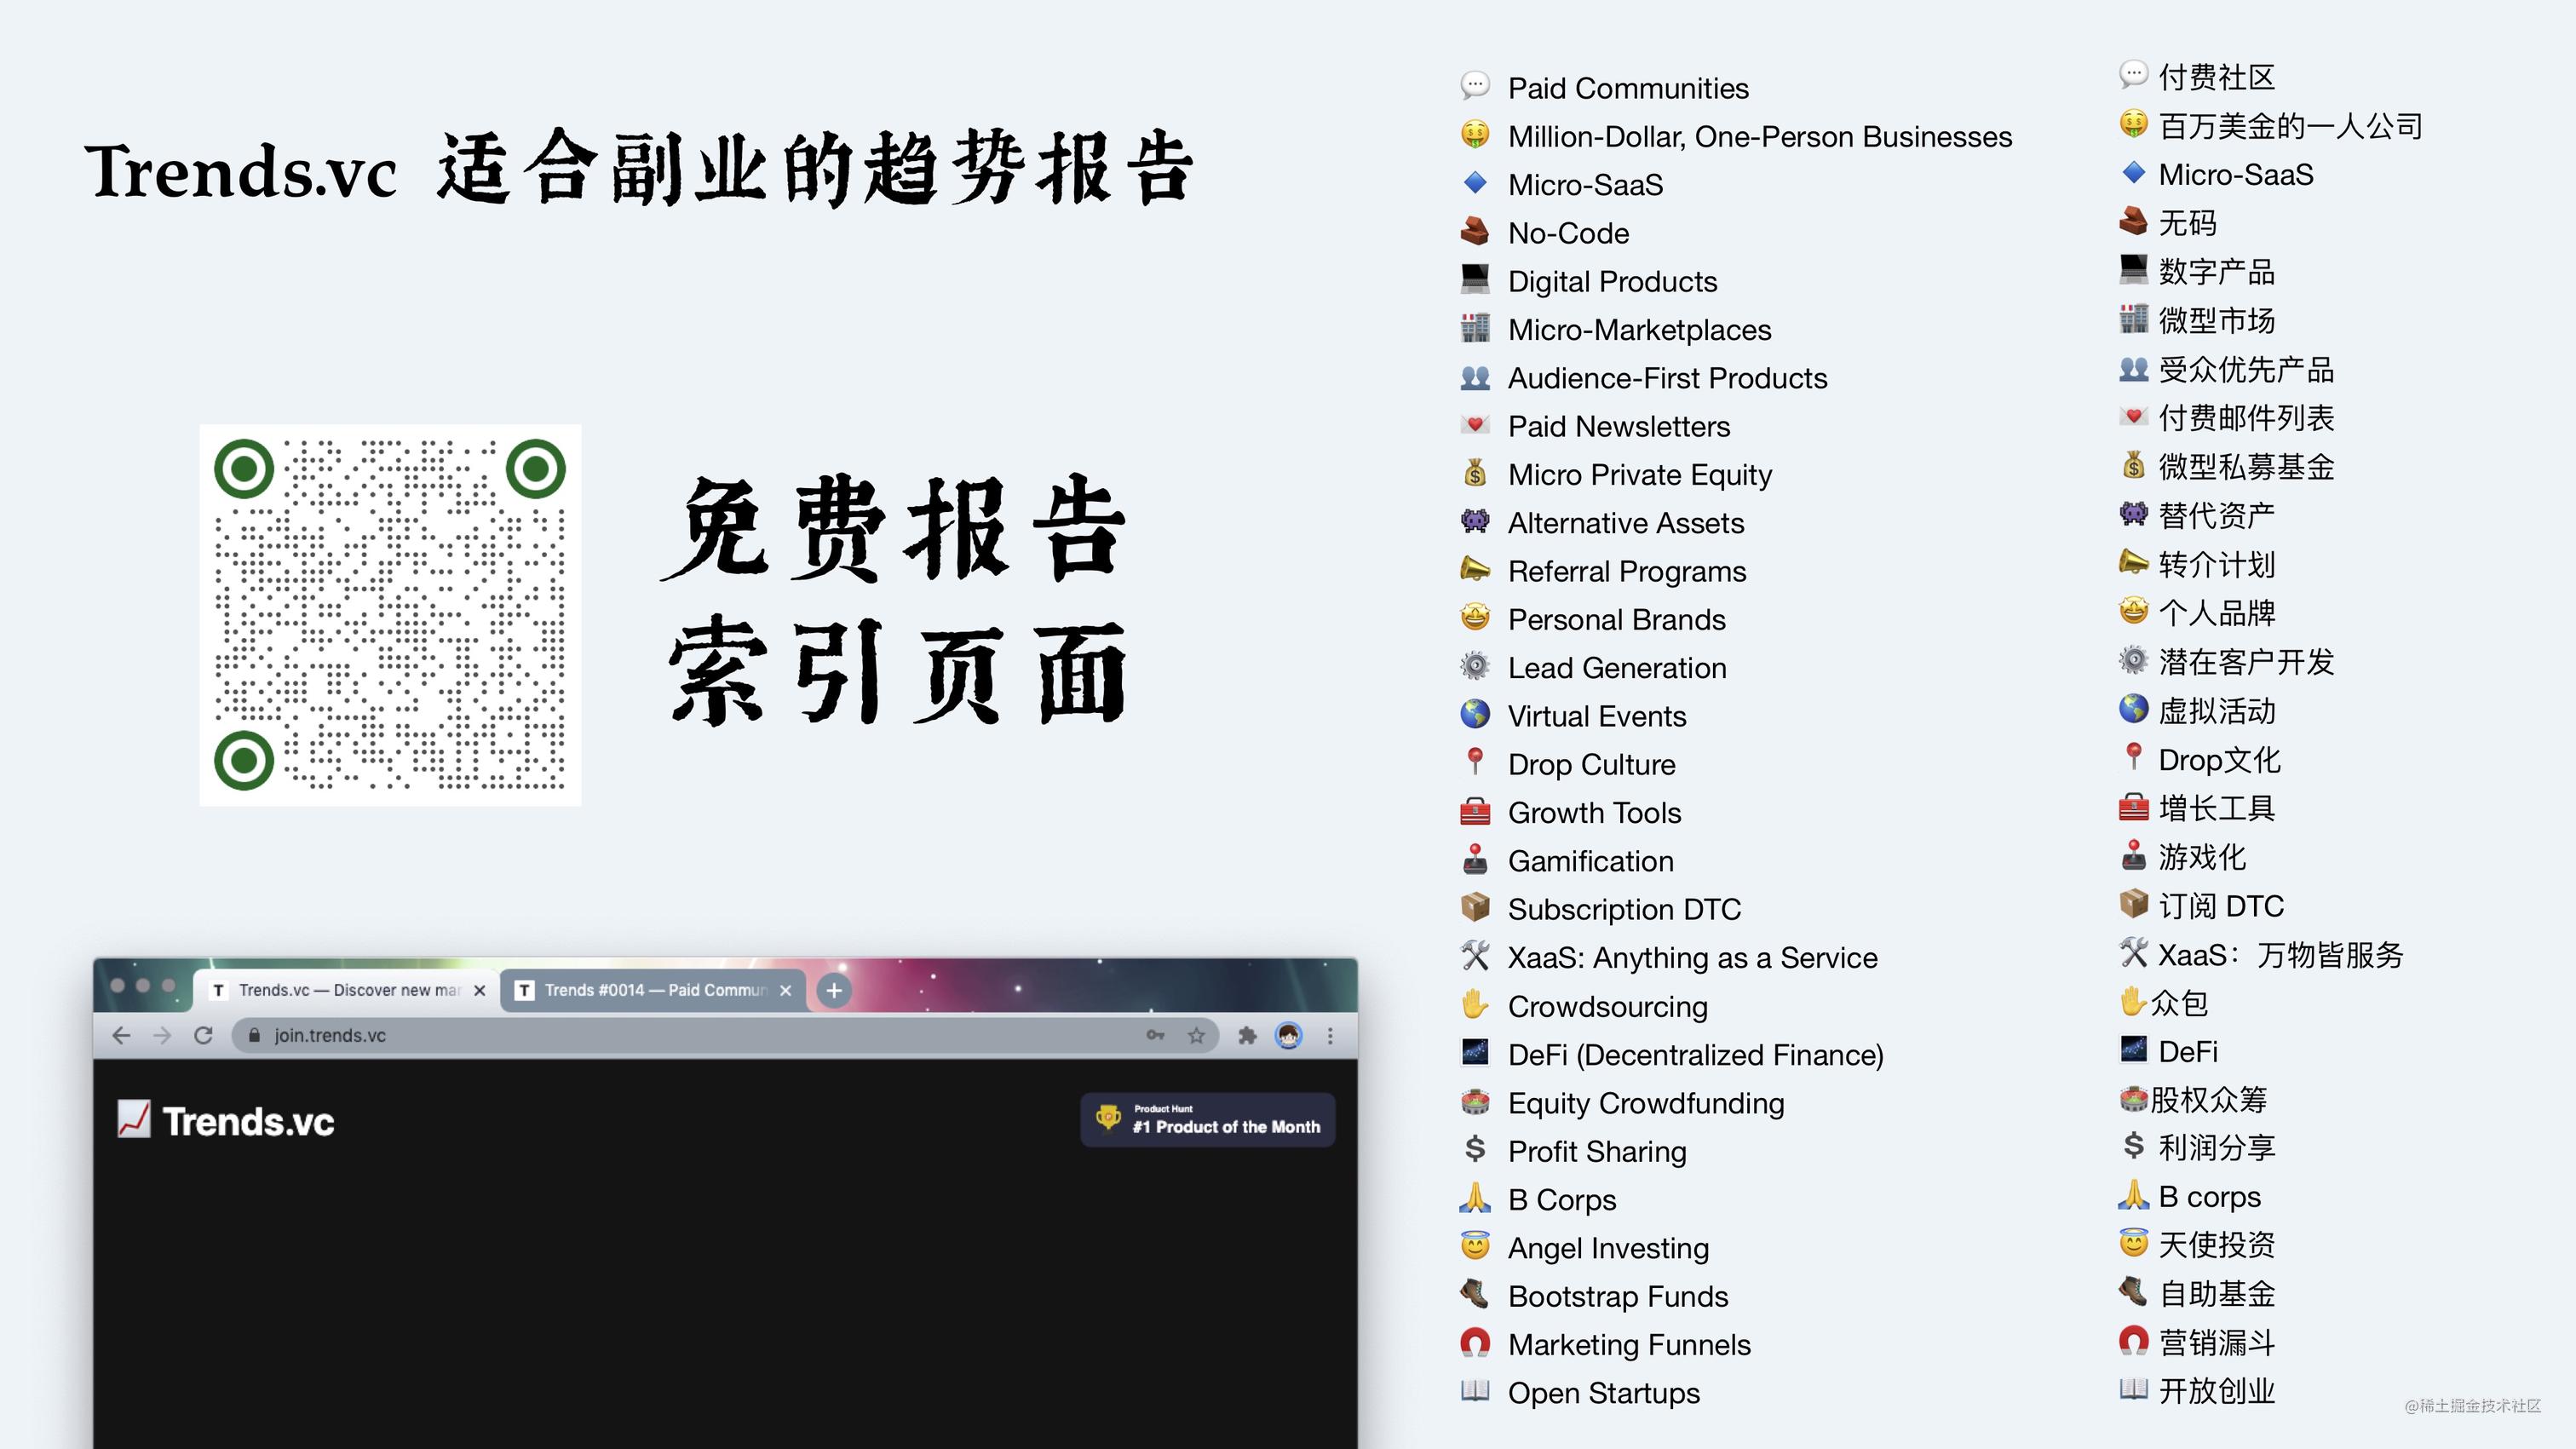Click the padlock icon in address bar
Screen dimensions: 2576x1449
pyautogui.click(x=254, y=1036)
